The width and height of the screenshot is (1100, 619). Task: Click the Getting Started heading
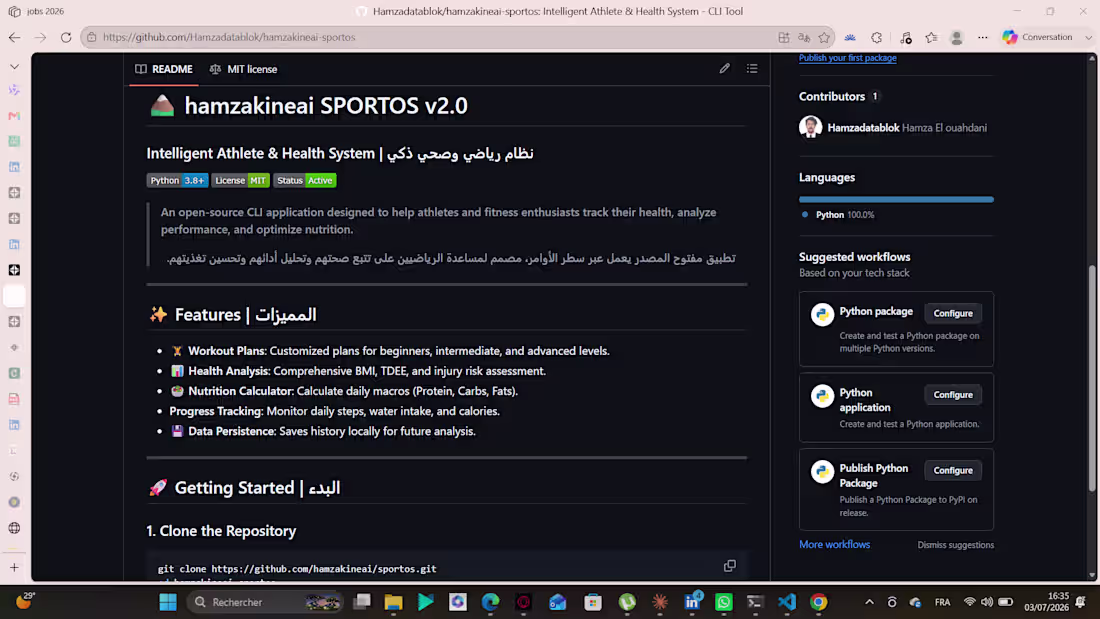pyautogui.click(x=245, y=488)
